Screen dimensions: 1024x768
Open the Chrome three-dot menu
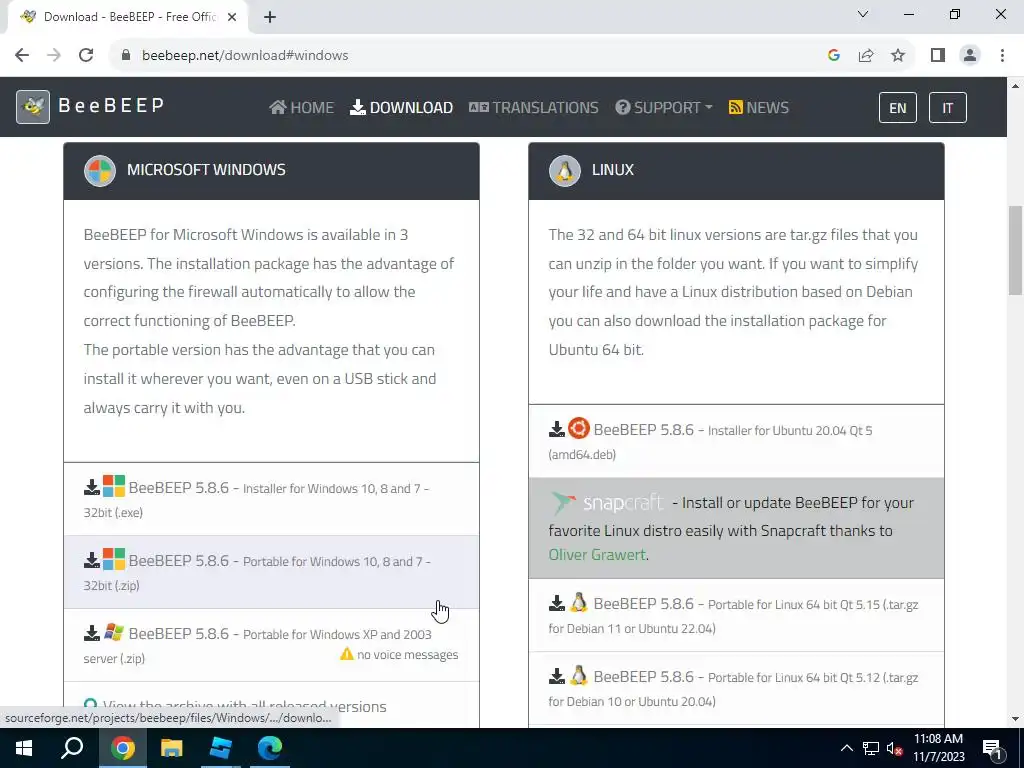click(x=1002, y=56)
